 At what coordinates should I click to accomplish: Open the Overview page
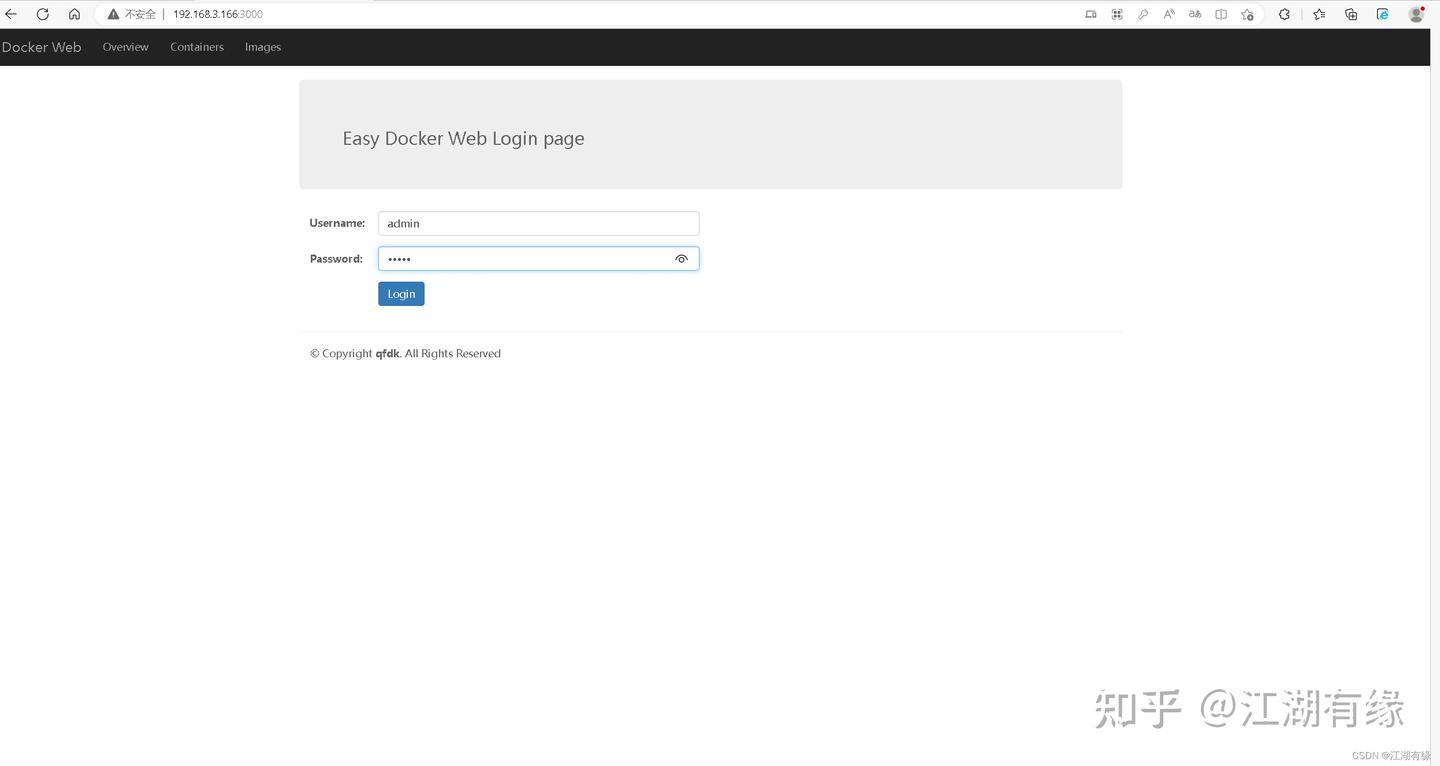coord(125,47)
